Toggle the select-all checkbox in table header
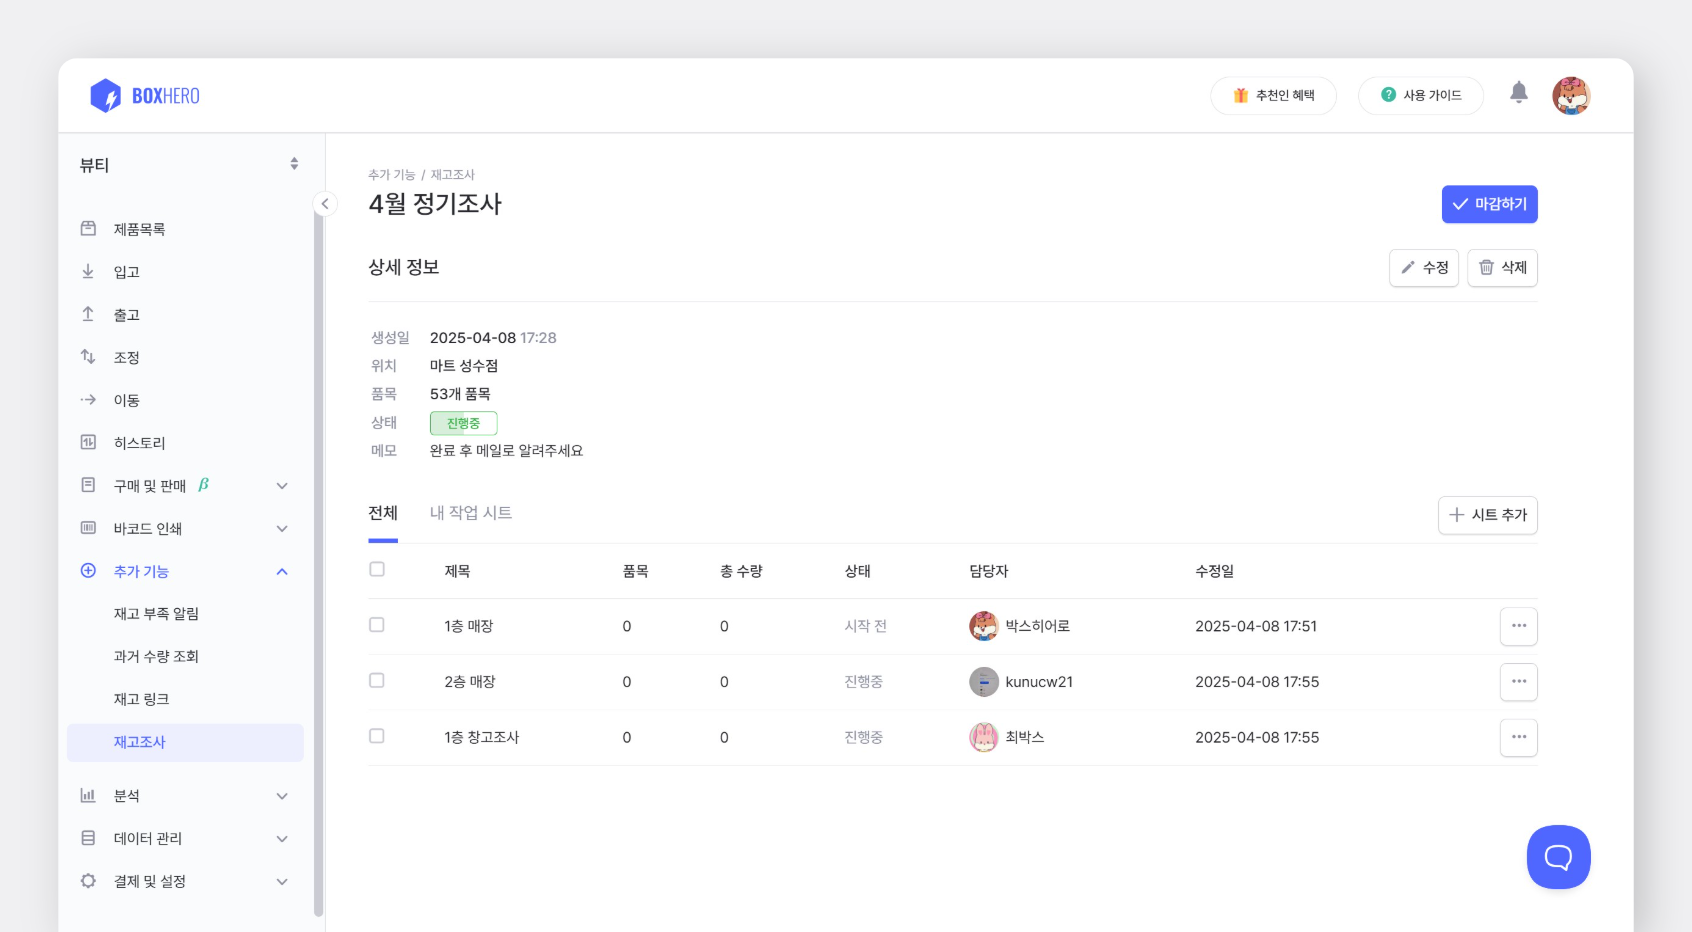This screenshot has height=932, width=1692. click(377, 569)
